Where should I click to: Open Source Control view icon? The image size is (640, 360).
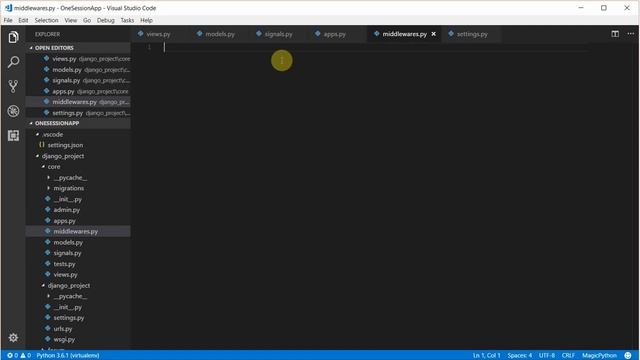tap(13, 87)
